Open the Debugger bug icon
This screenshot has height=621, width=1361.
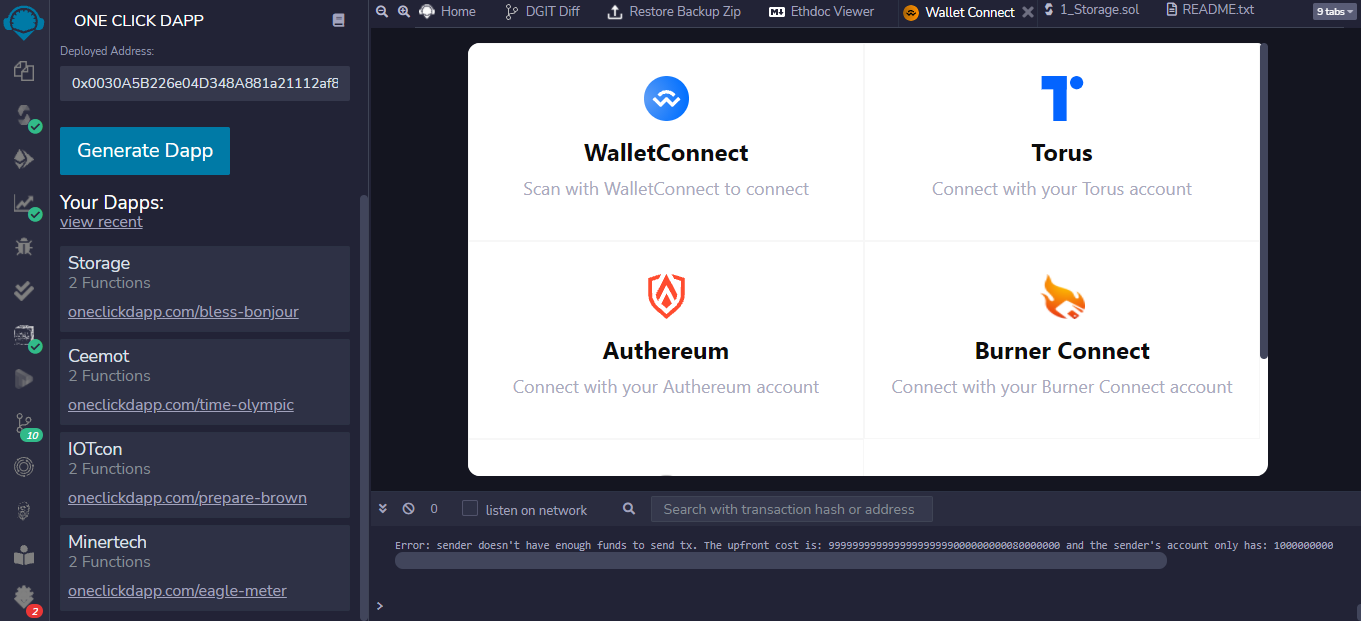pos(24,246)
